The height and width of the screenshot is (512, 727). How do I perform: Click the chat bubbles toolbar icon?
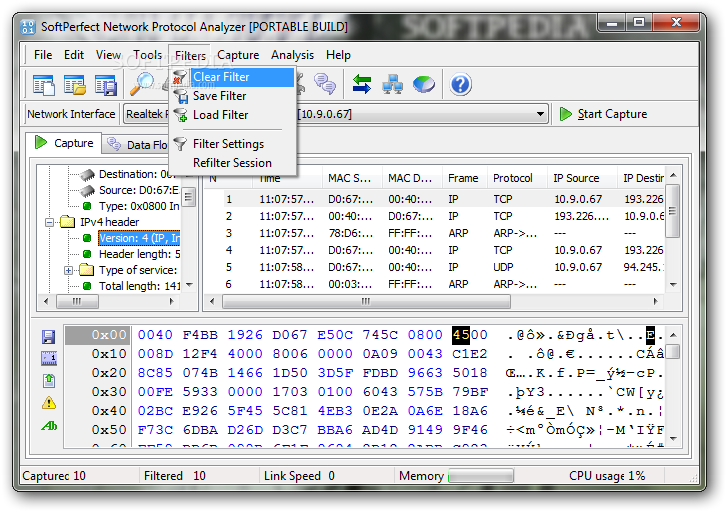[325, 84]
